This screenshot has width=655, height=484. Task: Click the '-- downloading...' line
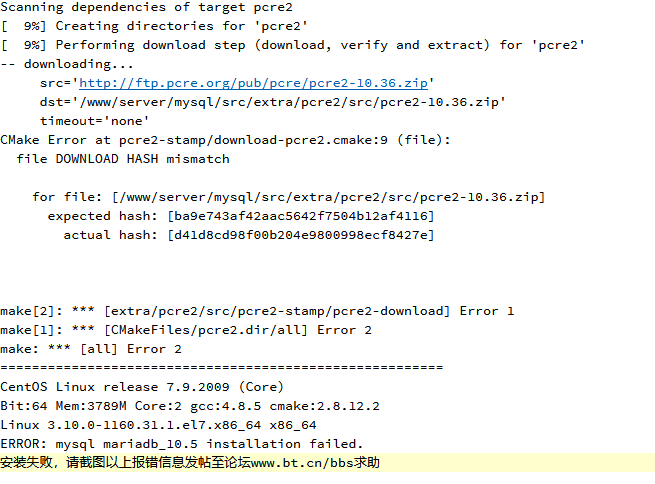(66, 64)
